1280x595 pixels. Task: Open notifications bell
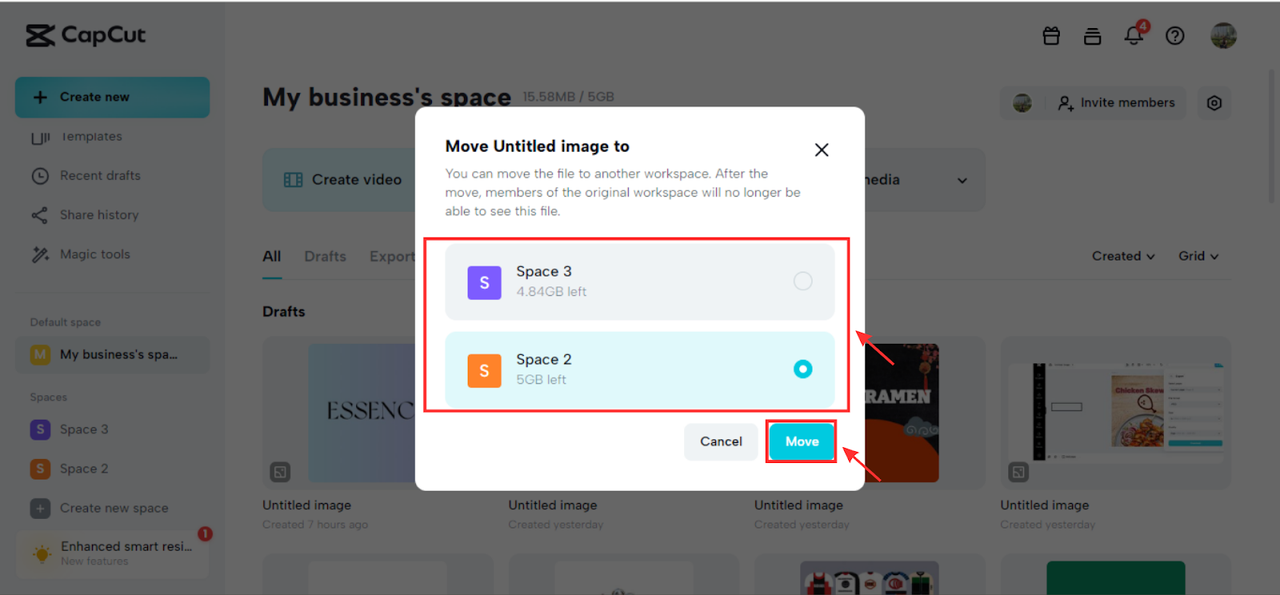[1133, 36]
